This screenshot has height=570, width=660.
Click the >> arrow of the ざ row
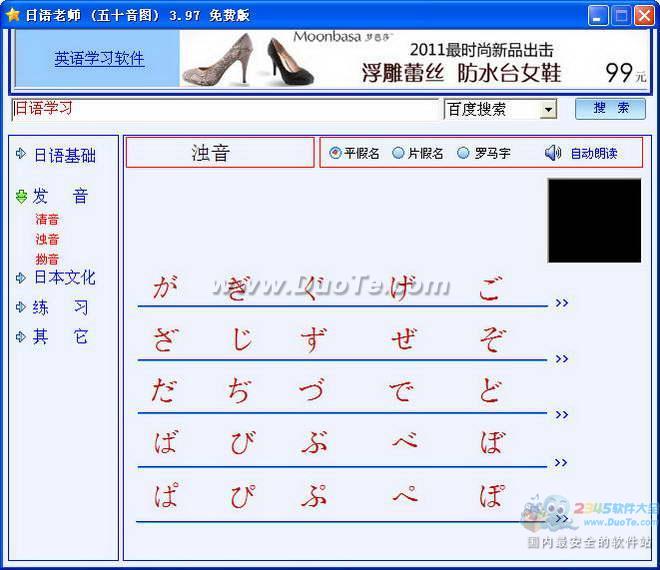click(x=562, y=359)
